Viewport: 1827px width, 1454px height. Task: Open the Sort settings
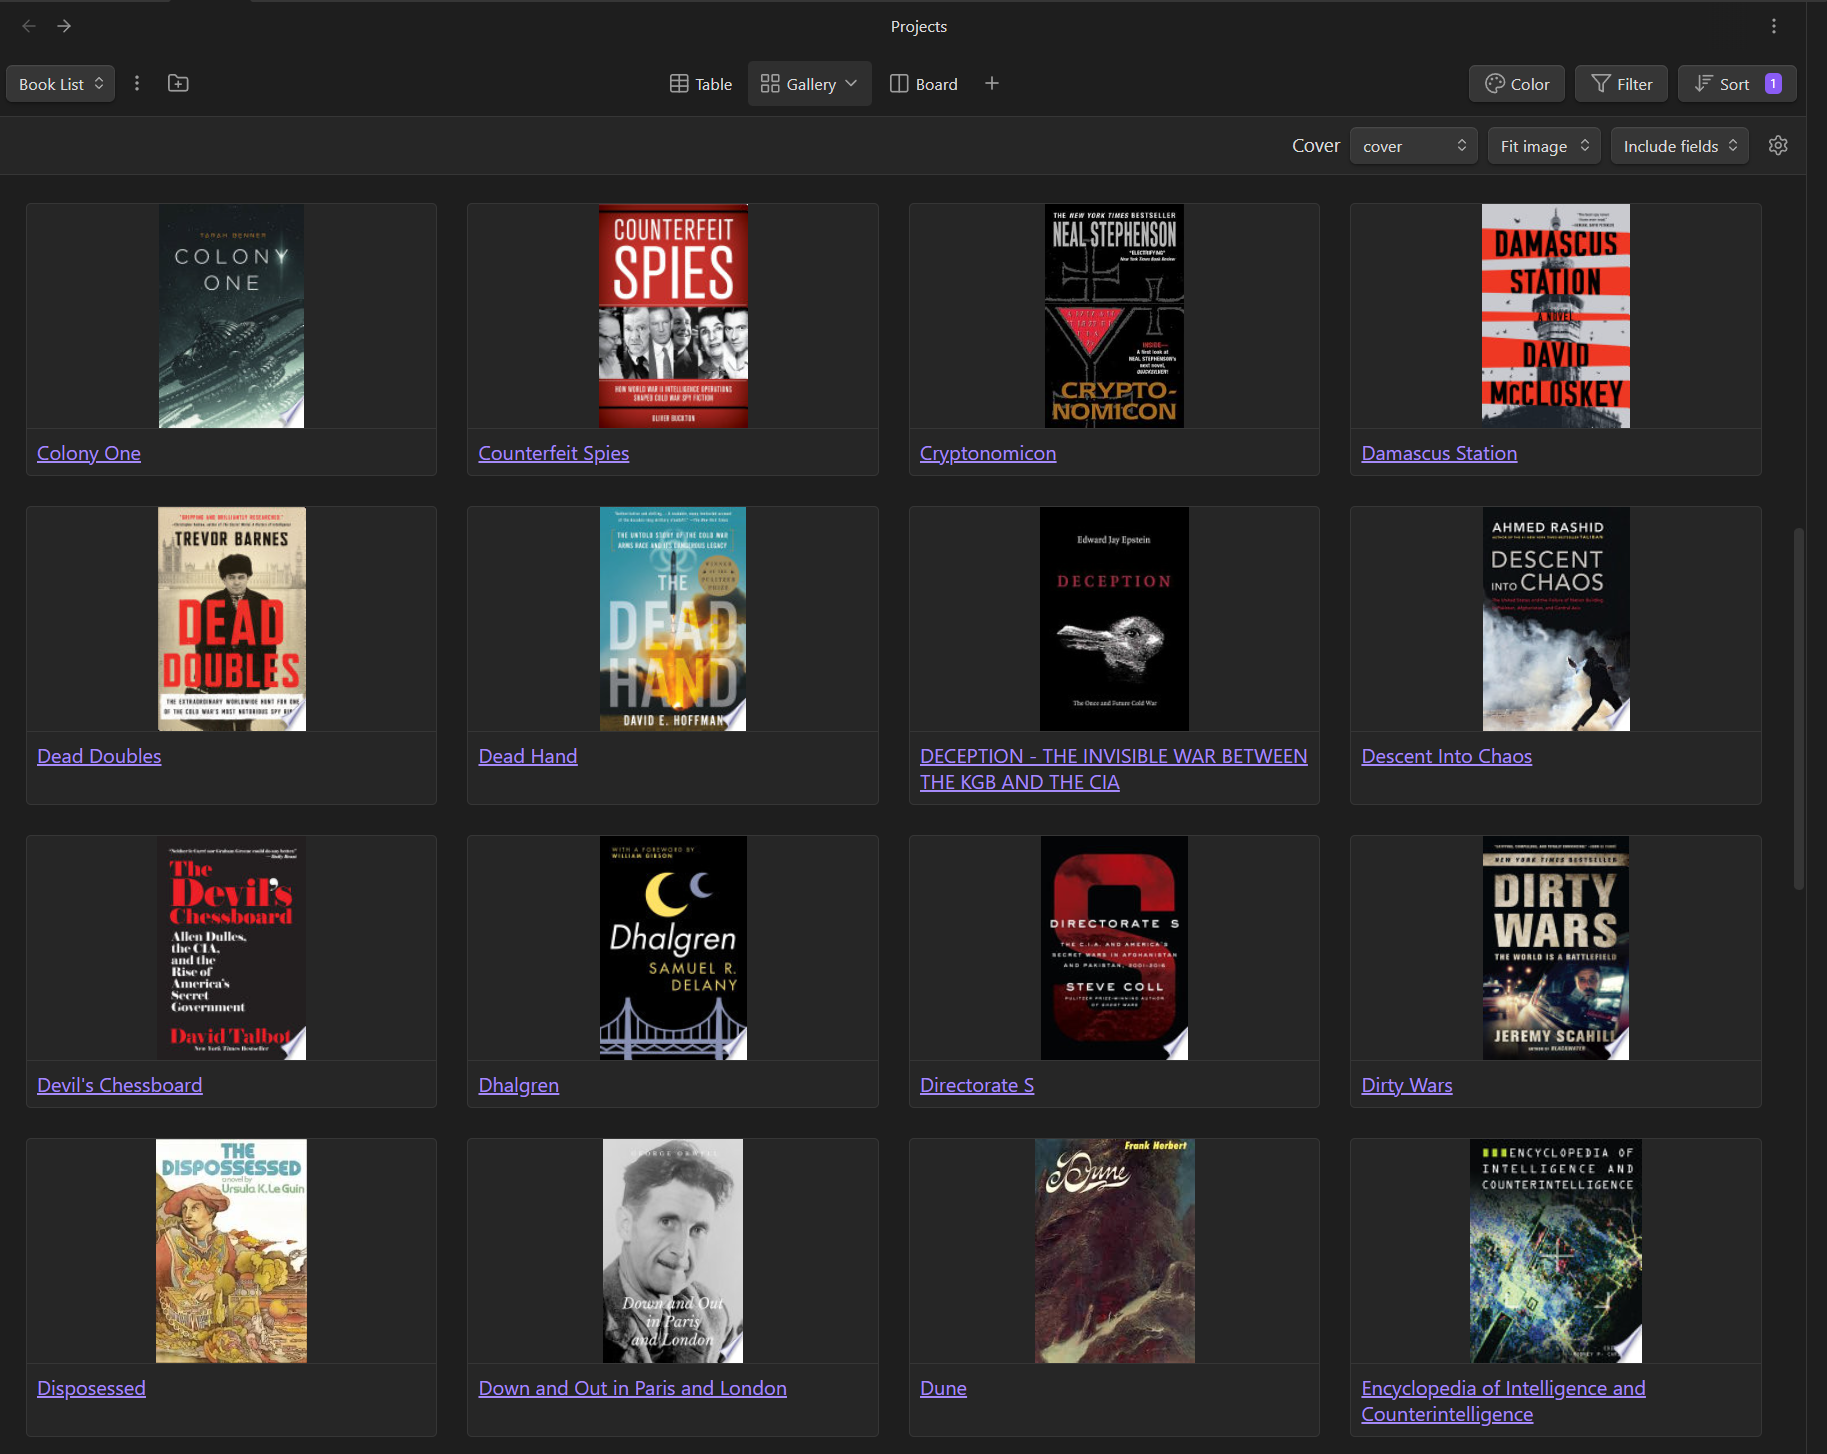point(1736,84)
